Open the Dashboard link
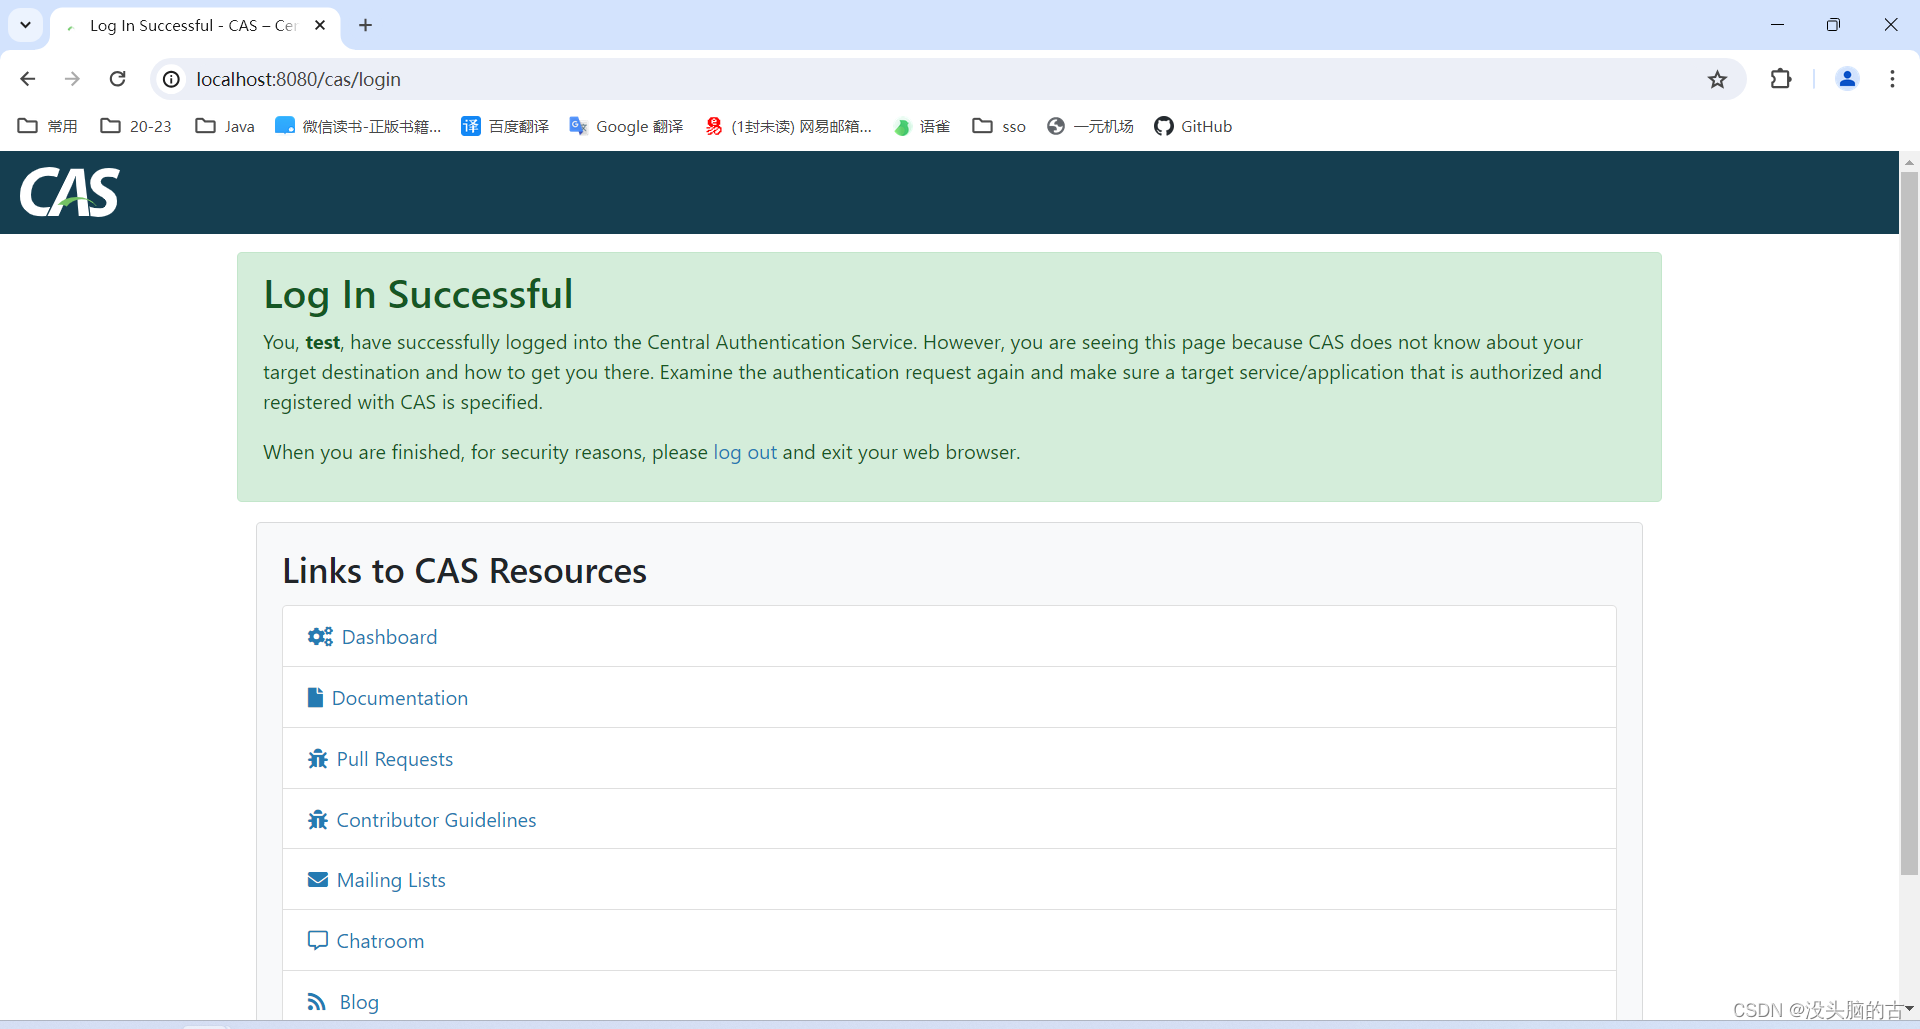The image size is (1920, 1029). click(x=389, y=637)
